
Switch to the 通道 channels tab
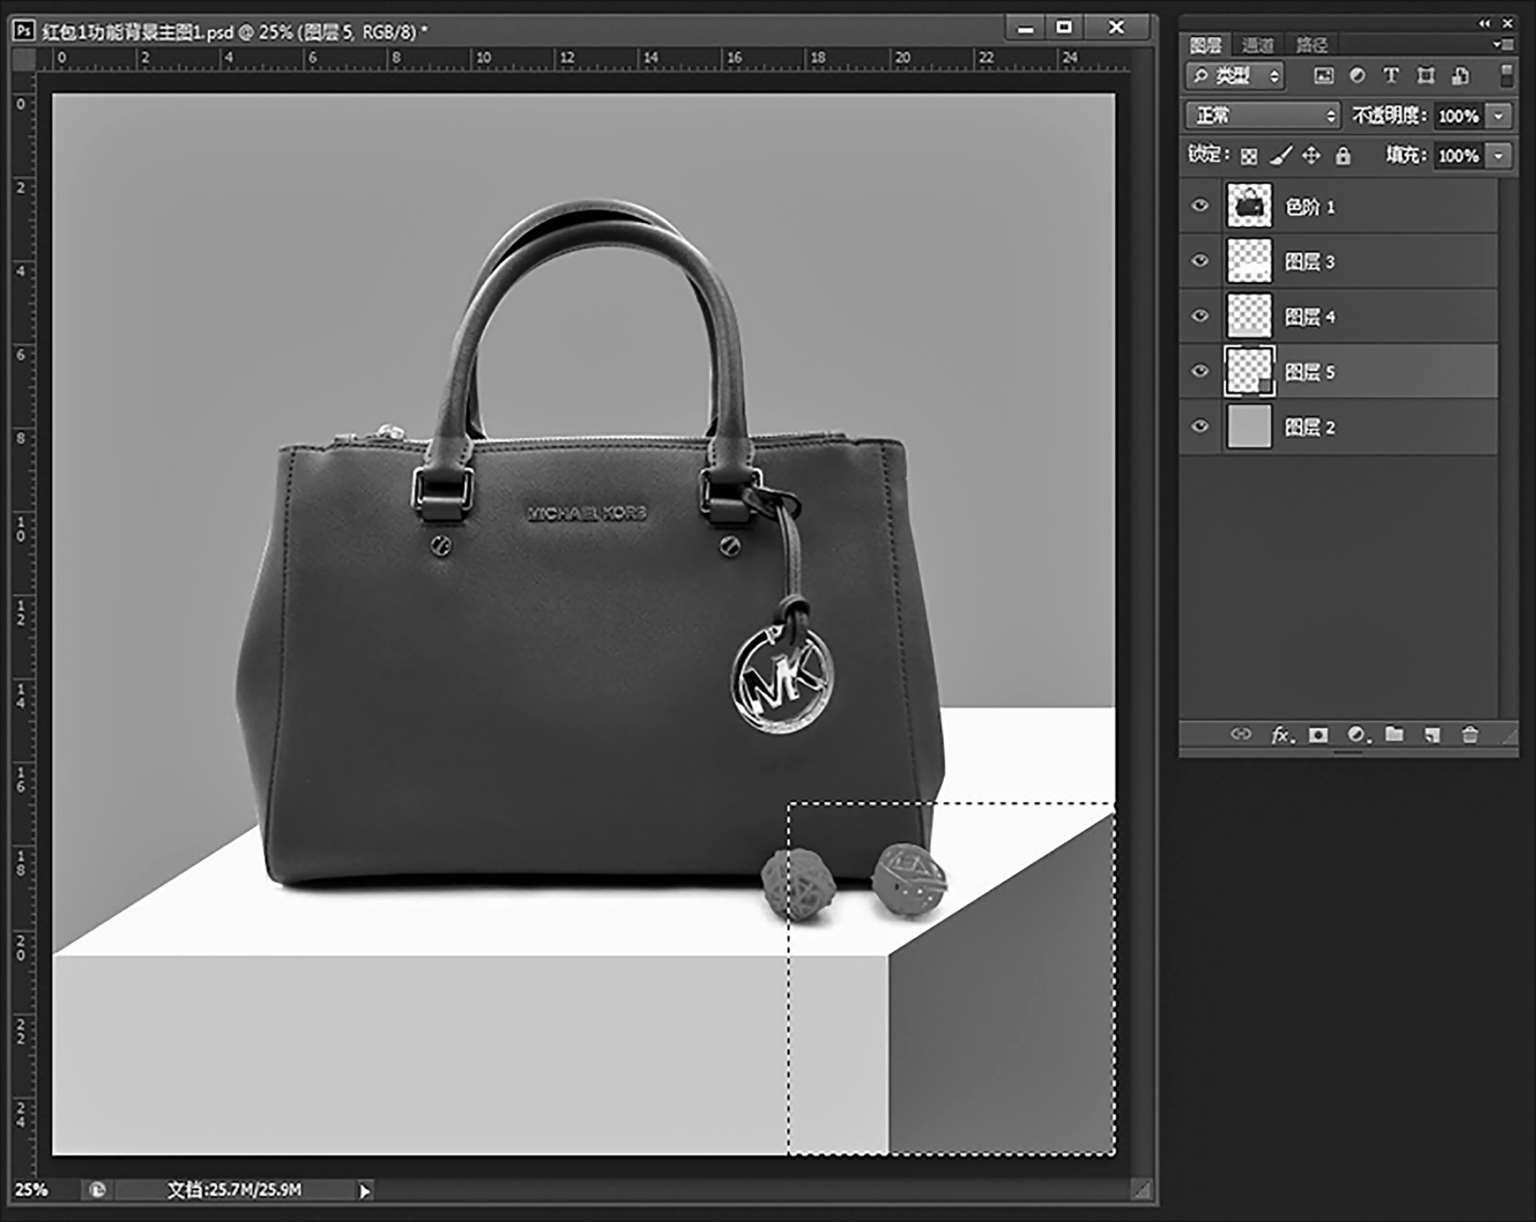(1257, 45)
